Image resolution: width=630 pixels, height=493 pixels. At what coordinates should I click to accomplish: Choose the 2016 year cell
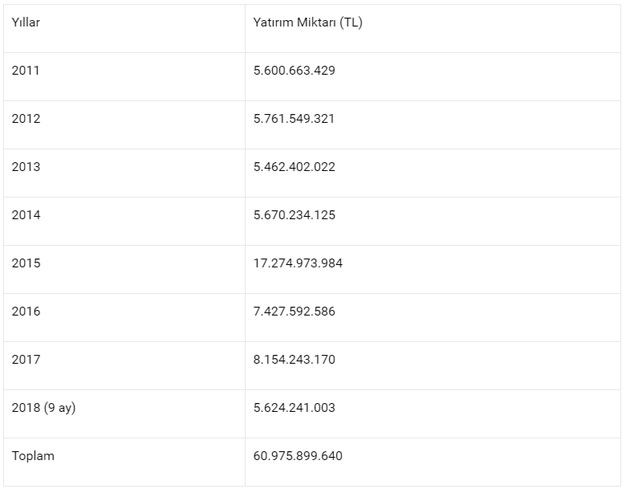pos(27,311)
